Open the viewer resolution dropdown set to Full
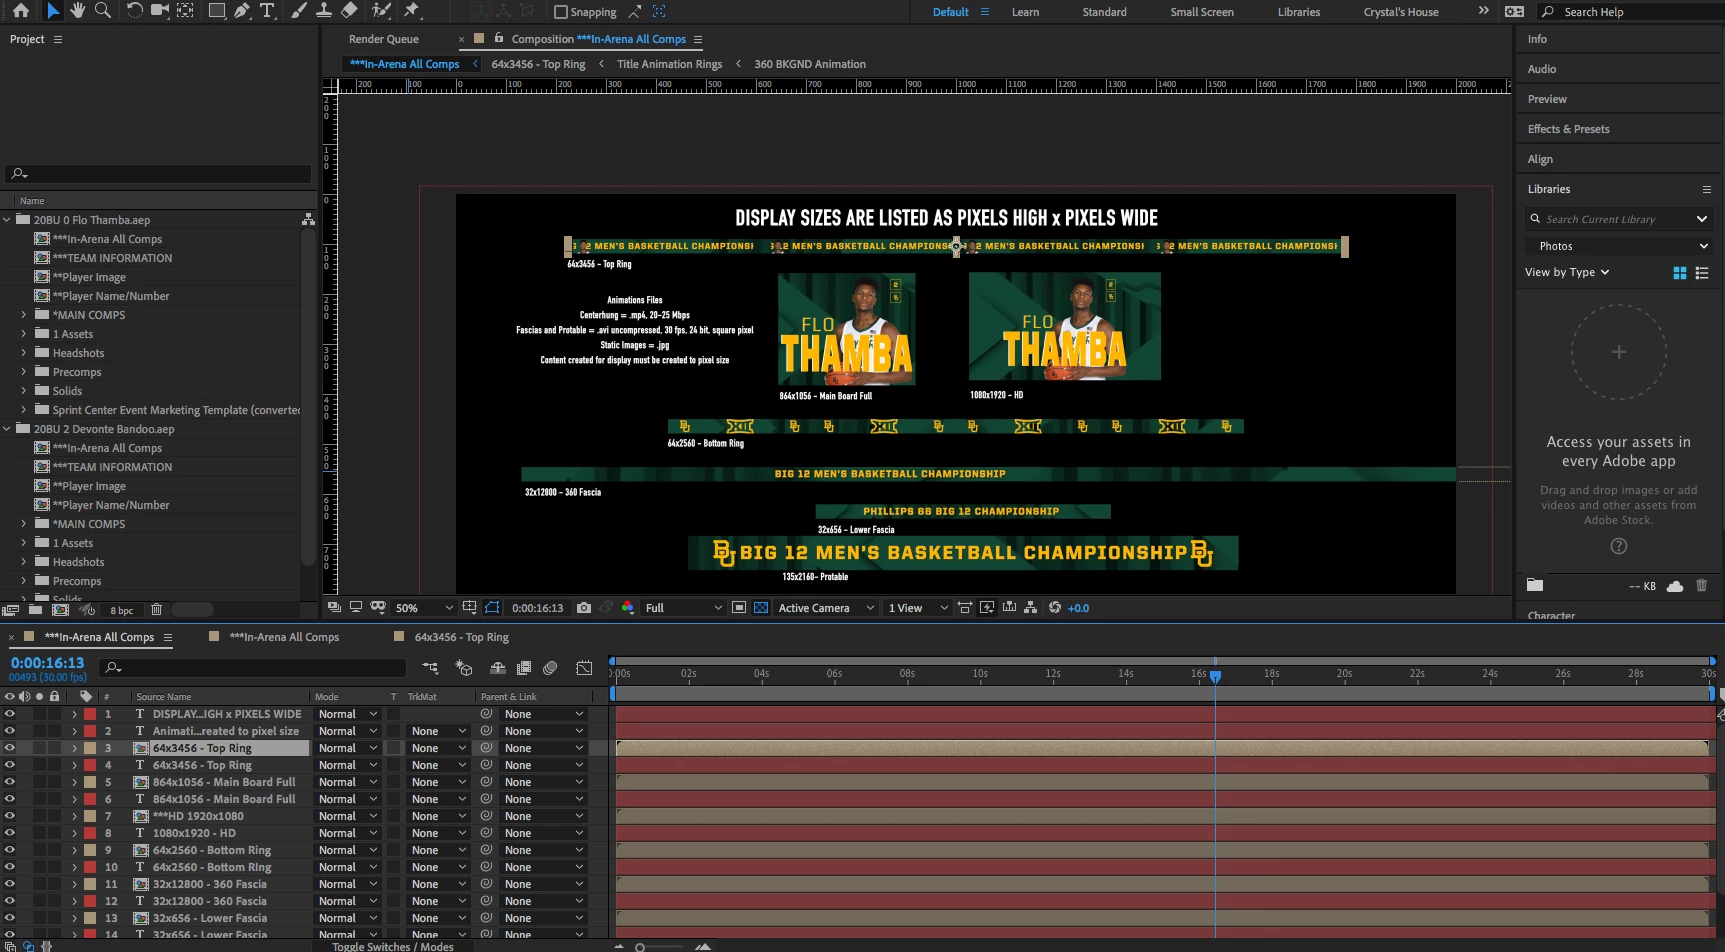1725x952 pixels. [683, 608]
